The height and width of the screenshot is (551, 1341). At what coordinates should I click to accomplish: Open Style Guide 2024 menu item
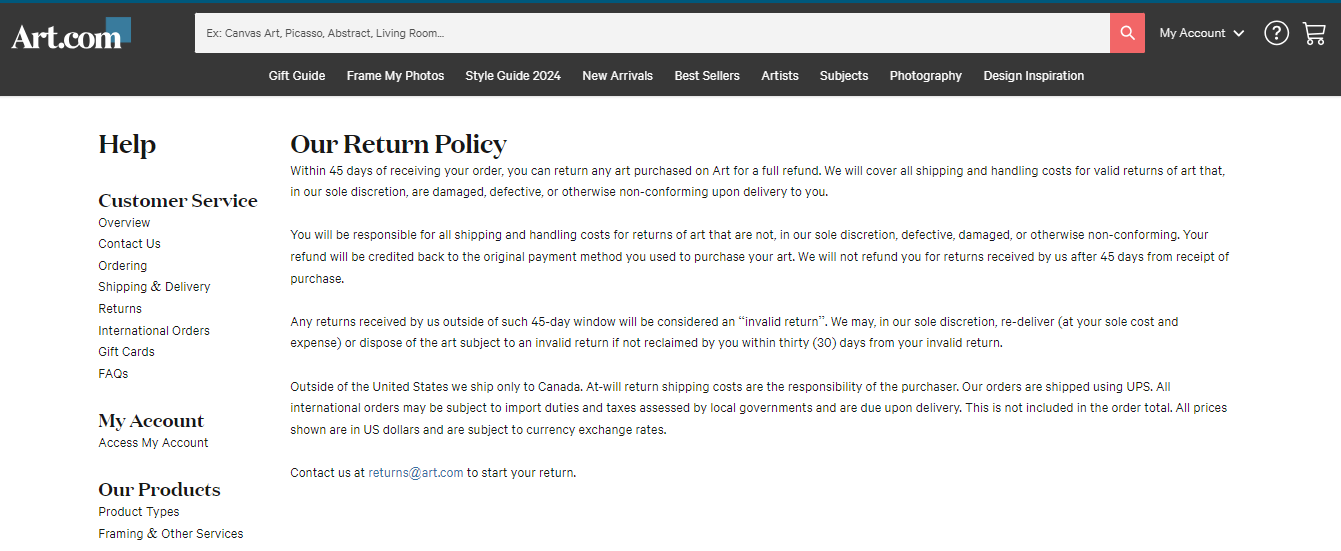pos(513,76)
